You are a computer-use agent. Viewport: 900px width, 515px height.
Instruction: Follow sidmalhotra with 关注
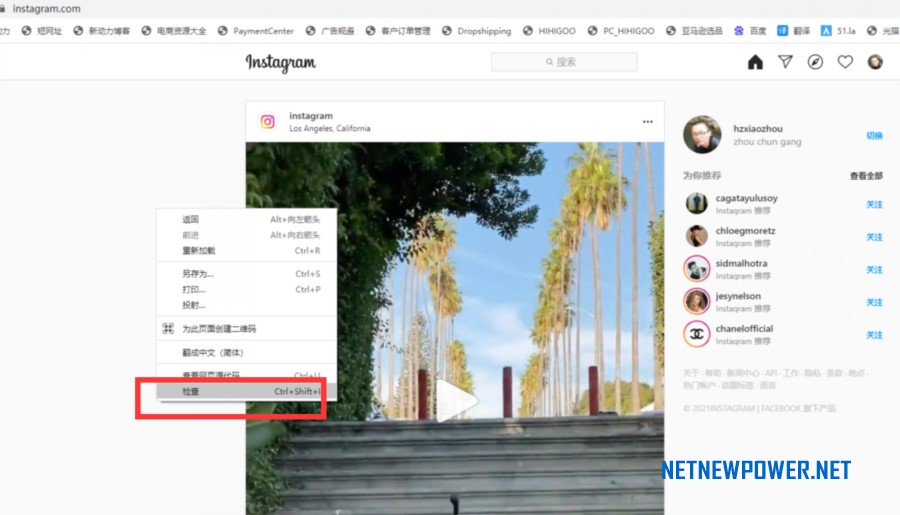(x=874, y=270)
